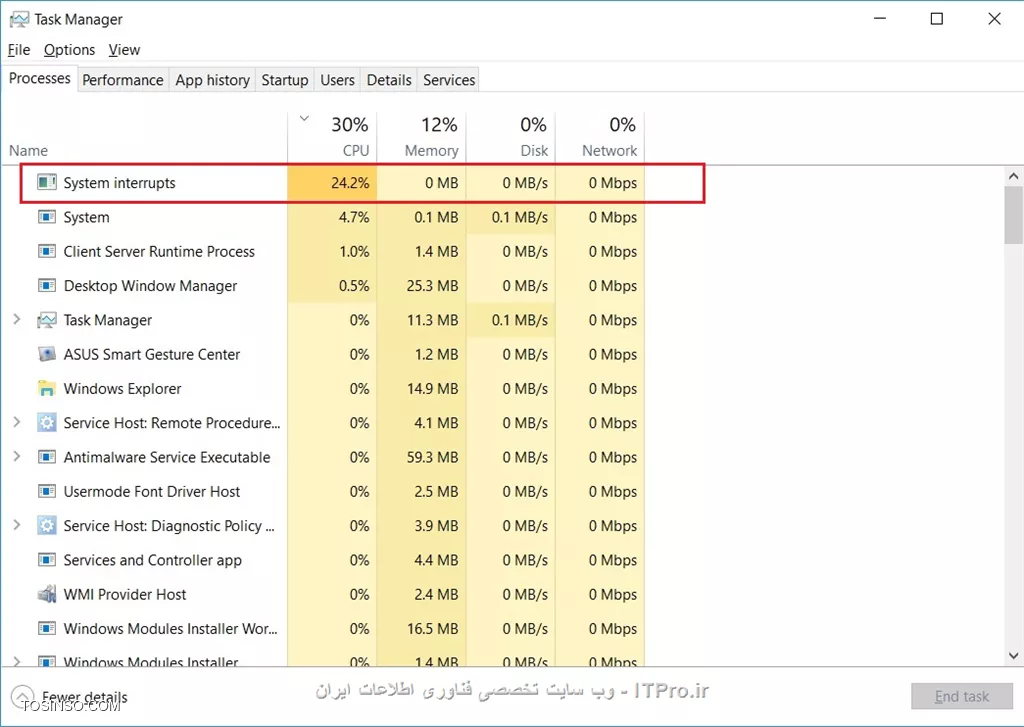Click the Task Manager title bar icon
Screen dimensions: 1024x727
click(x=19, y=20)
